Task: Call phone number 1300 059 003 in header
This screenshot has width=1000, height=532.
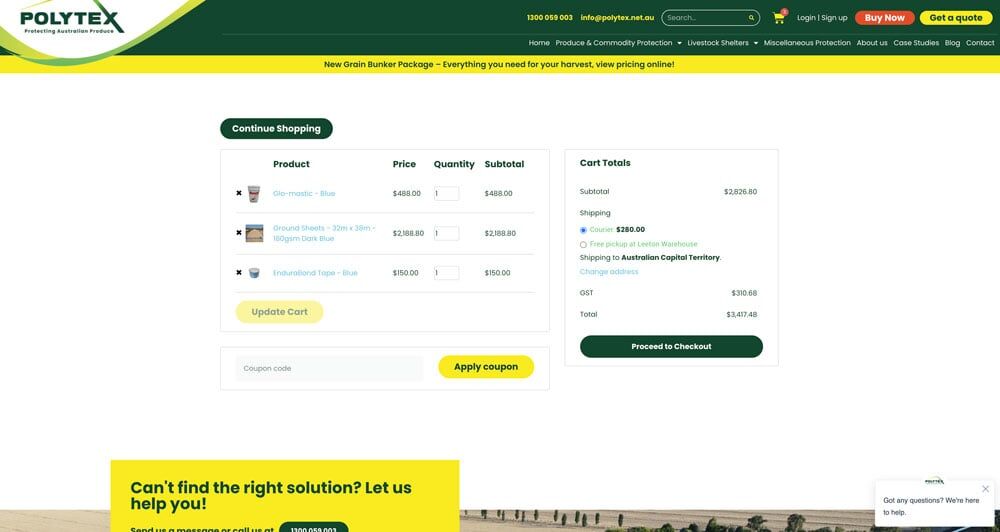Action: click(x=550, y=18)
